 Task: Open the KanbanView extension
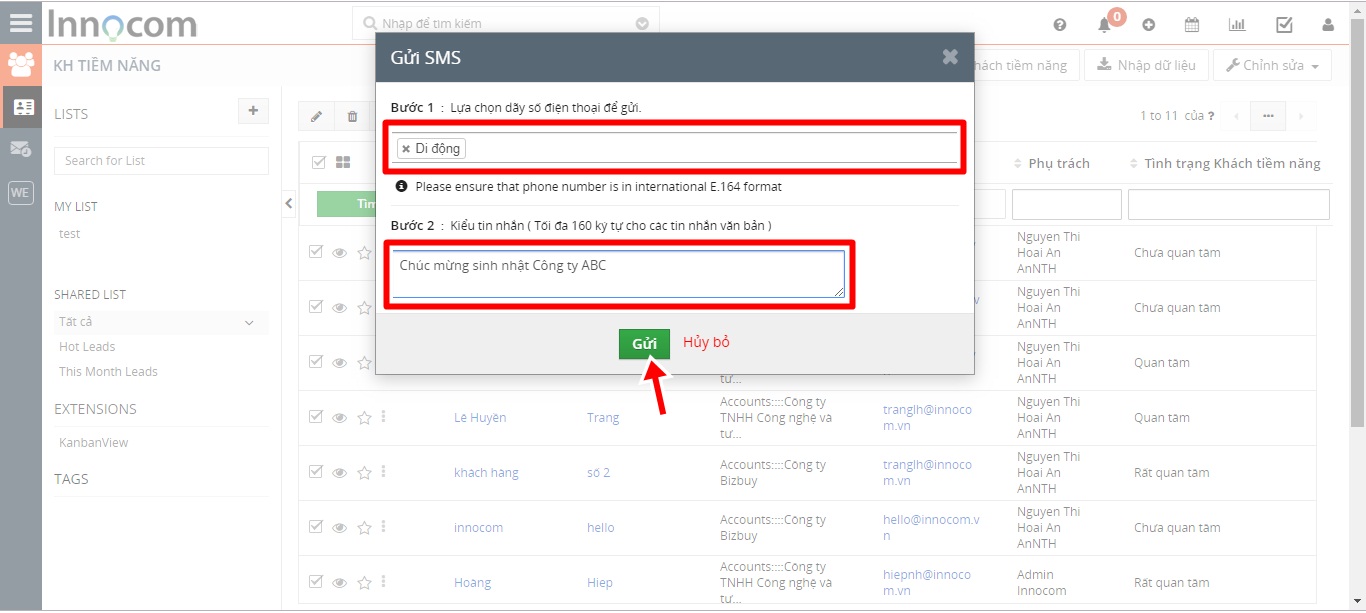click(94, 443)
